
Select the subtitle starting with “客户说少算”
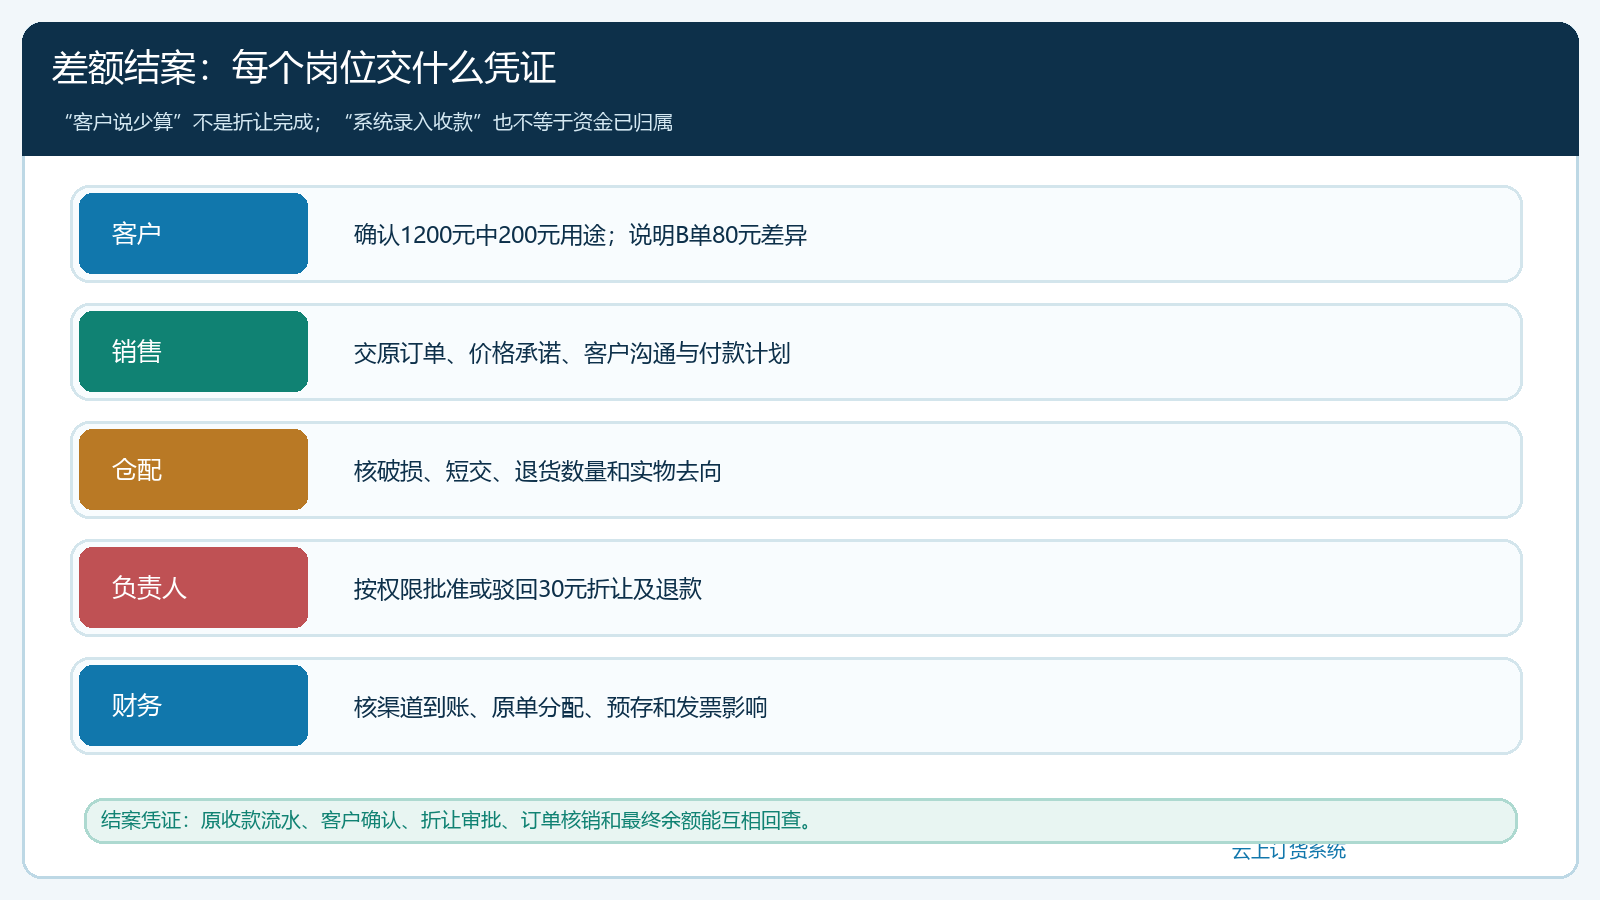(368, 122)
